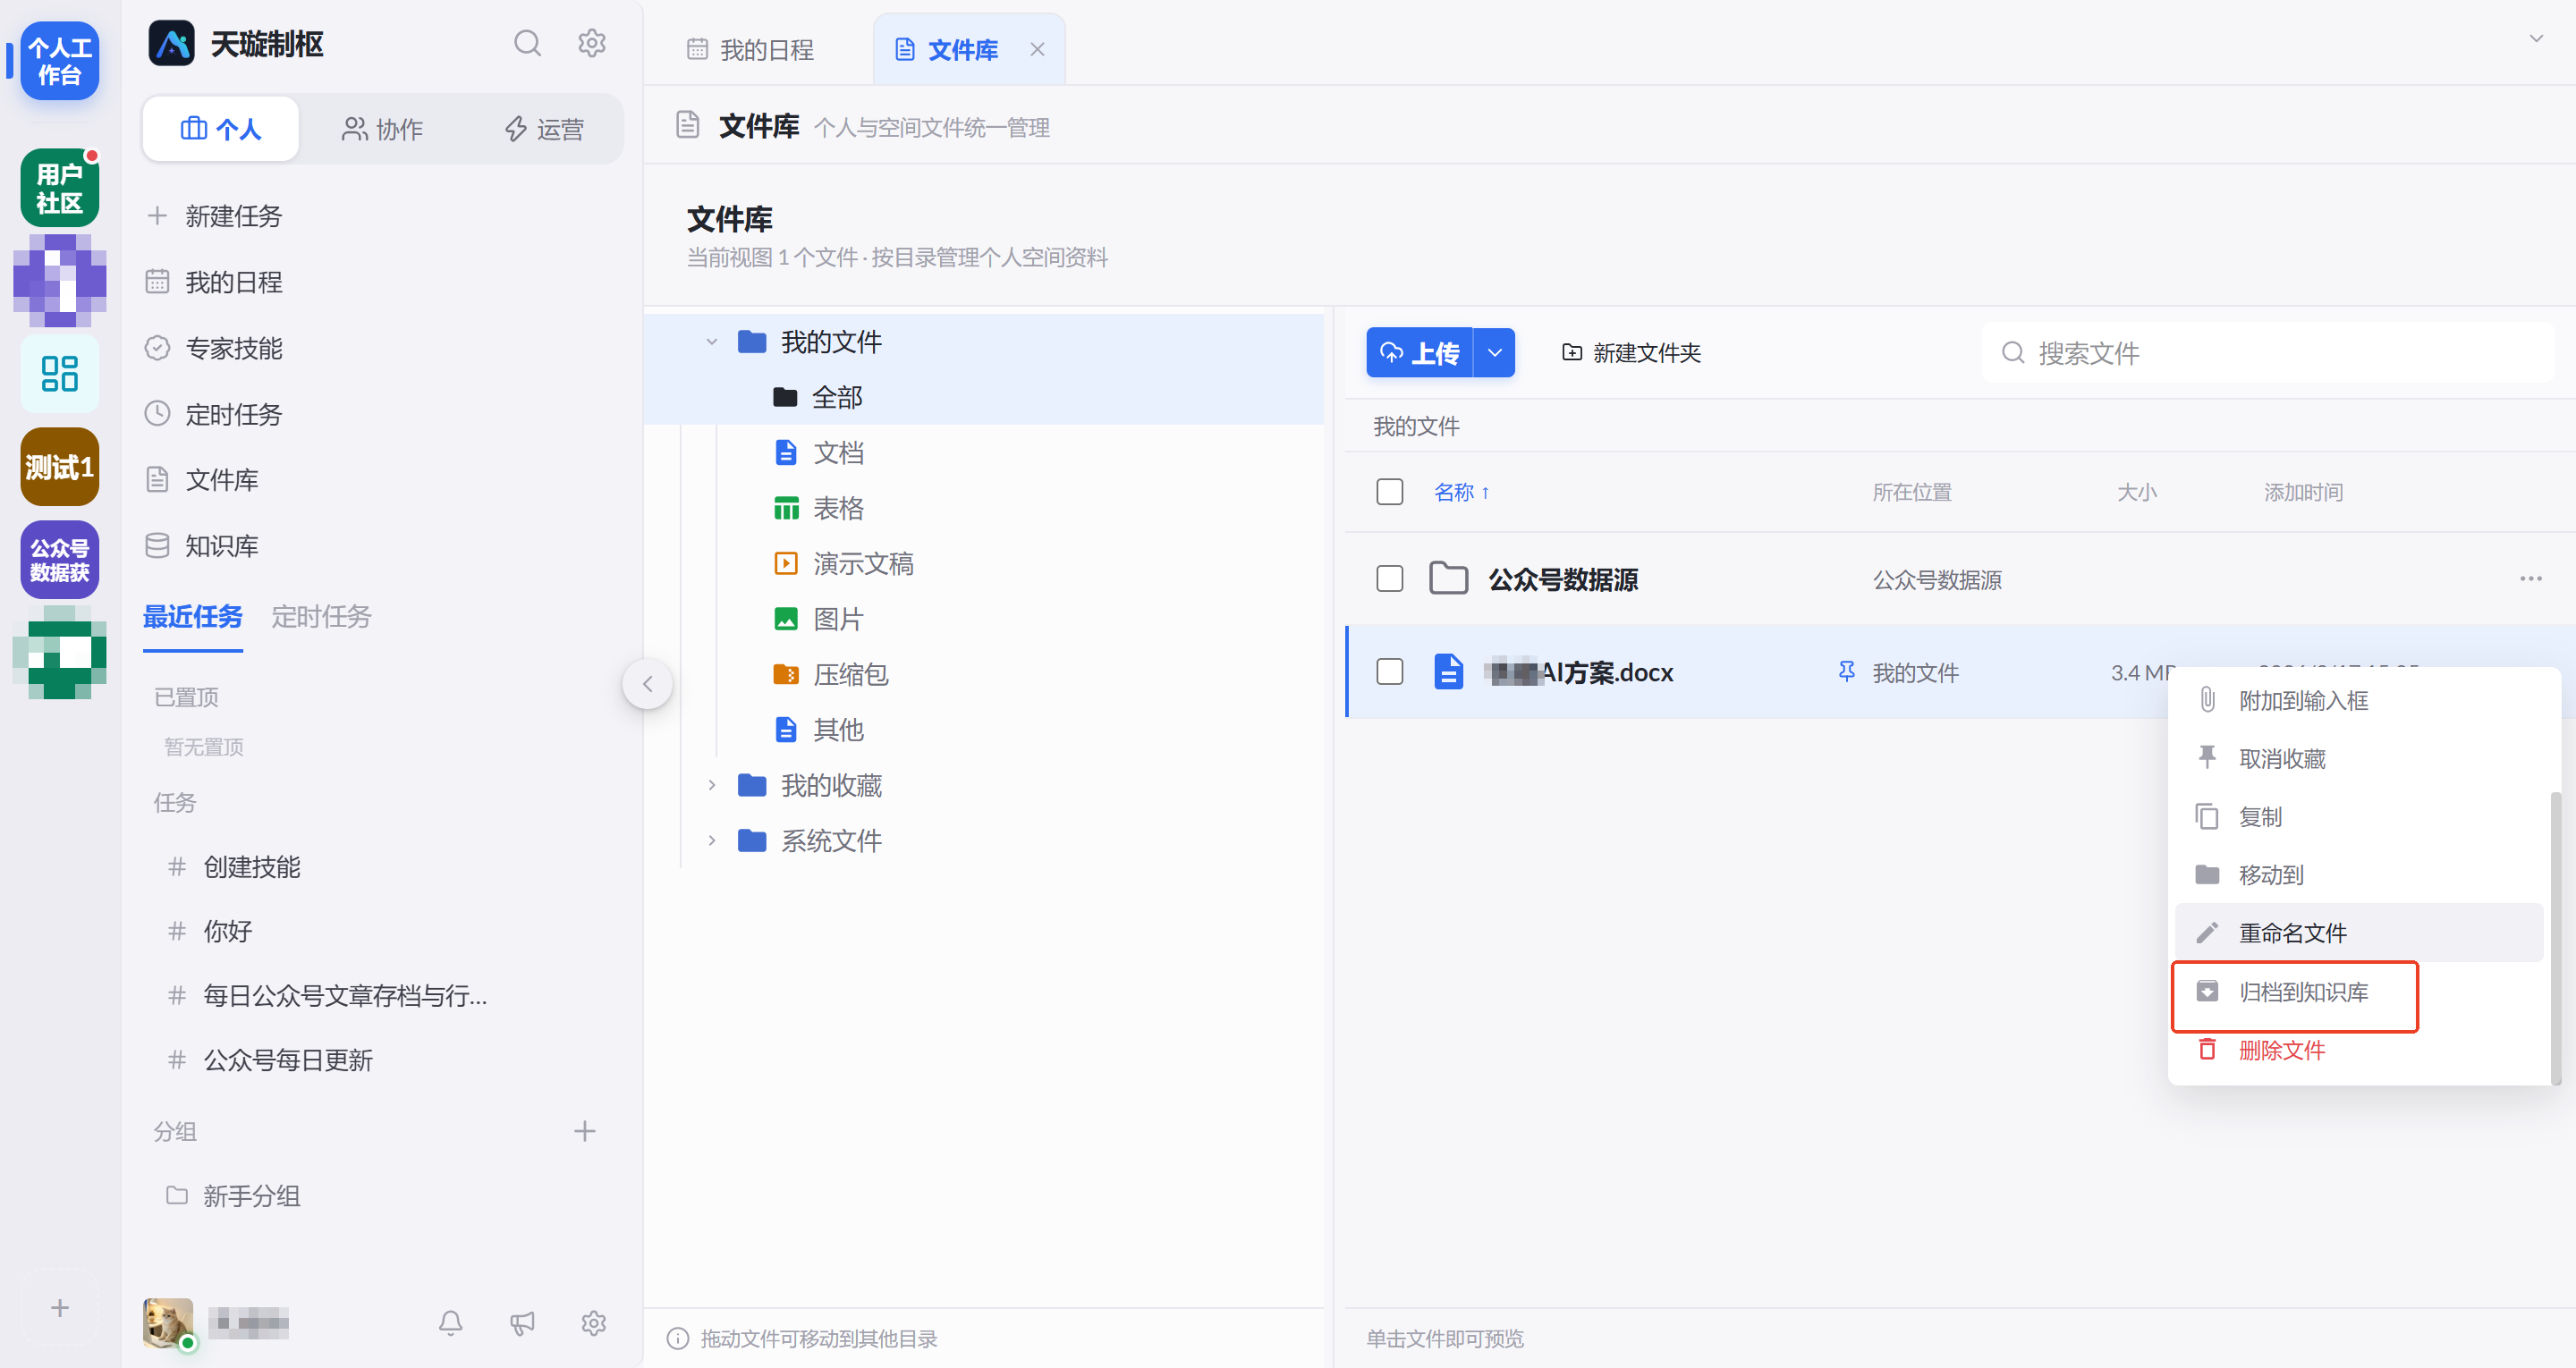Expand the 我的收藏 tree node

[x=712, y=785]
